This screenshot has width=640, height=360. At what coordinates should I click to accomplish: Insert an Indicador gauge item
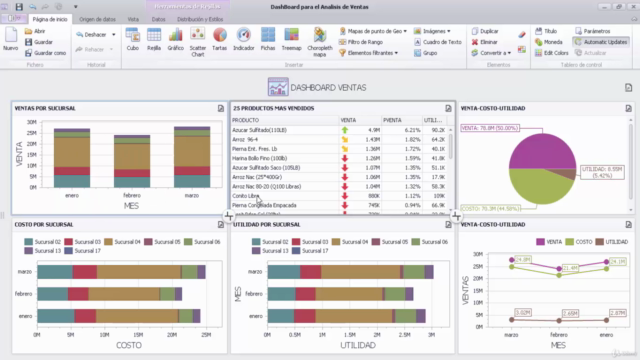pyautogui.click(x=244, y=39)
